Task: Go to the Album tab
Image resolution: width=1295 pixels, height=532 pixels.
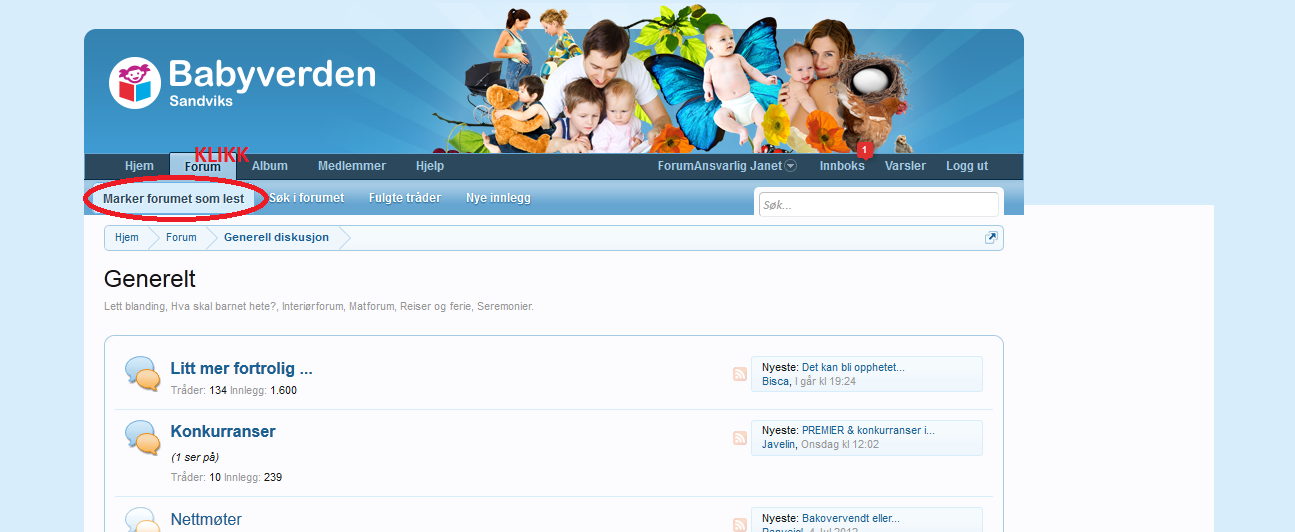Action: [269, 166]
